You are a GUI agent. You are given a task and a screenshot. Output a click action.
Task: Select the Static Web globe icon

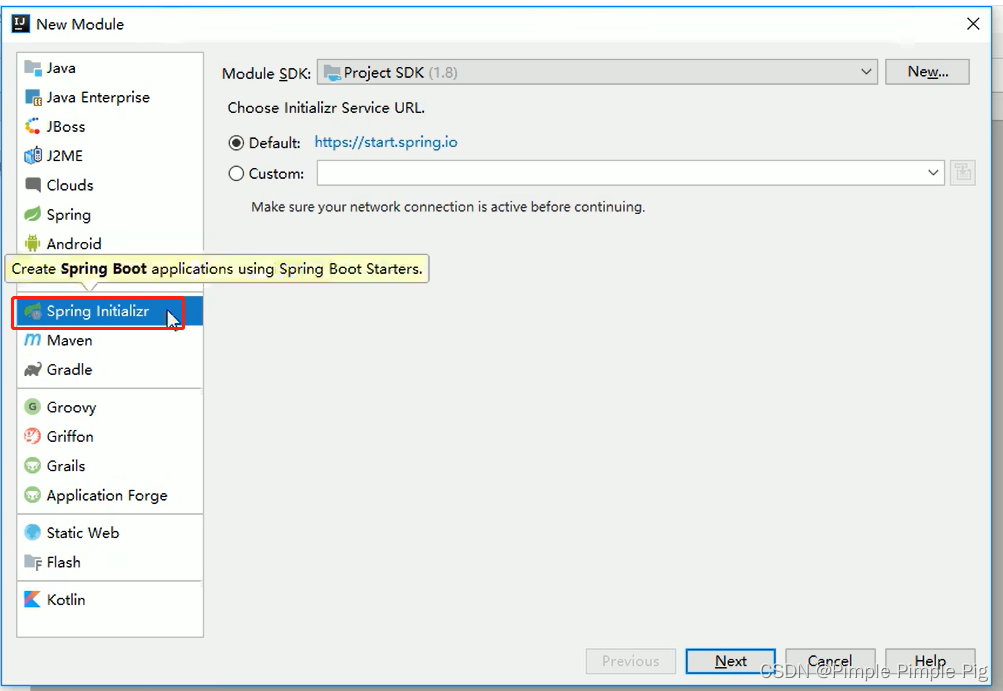coord(33,532)
